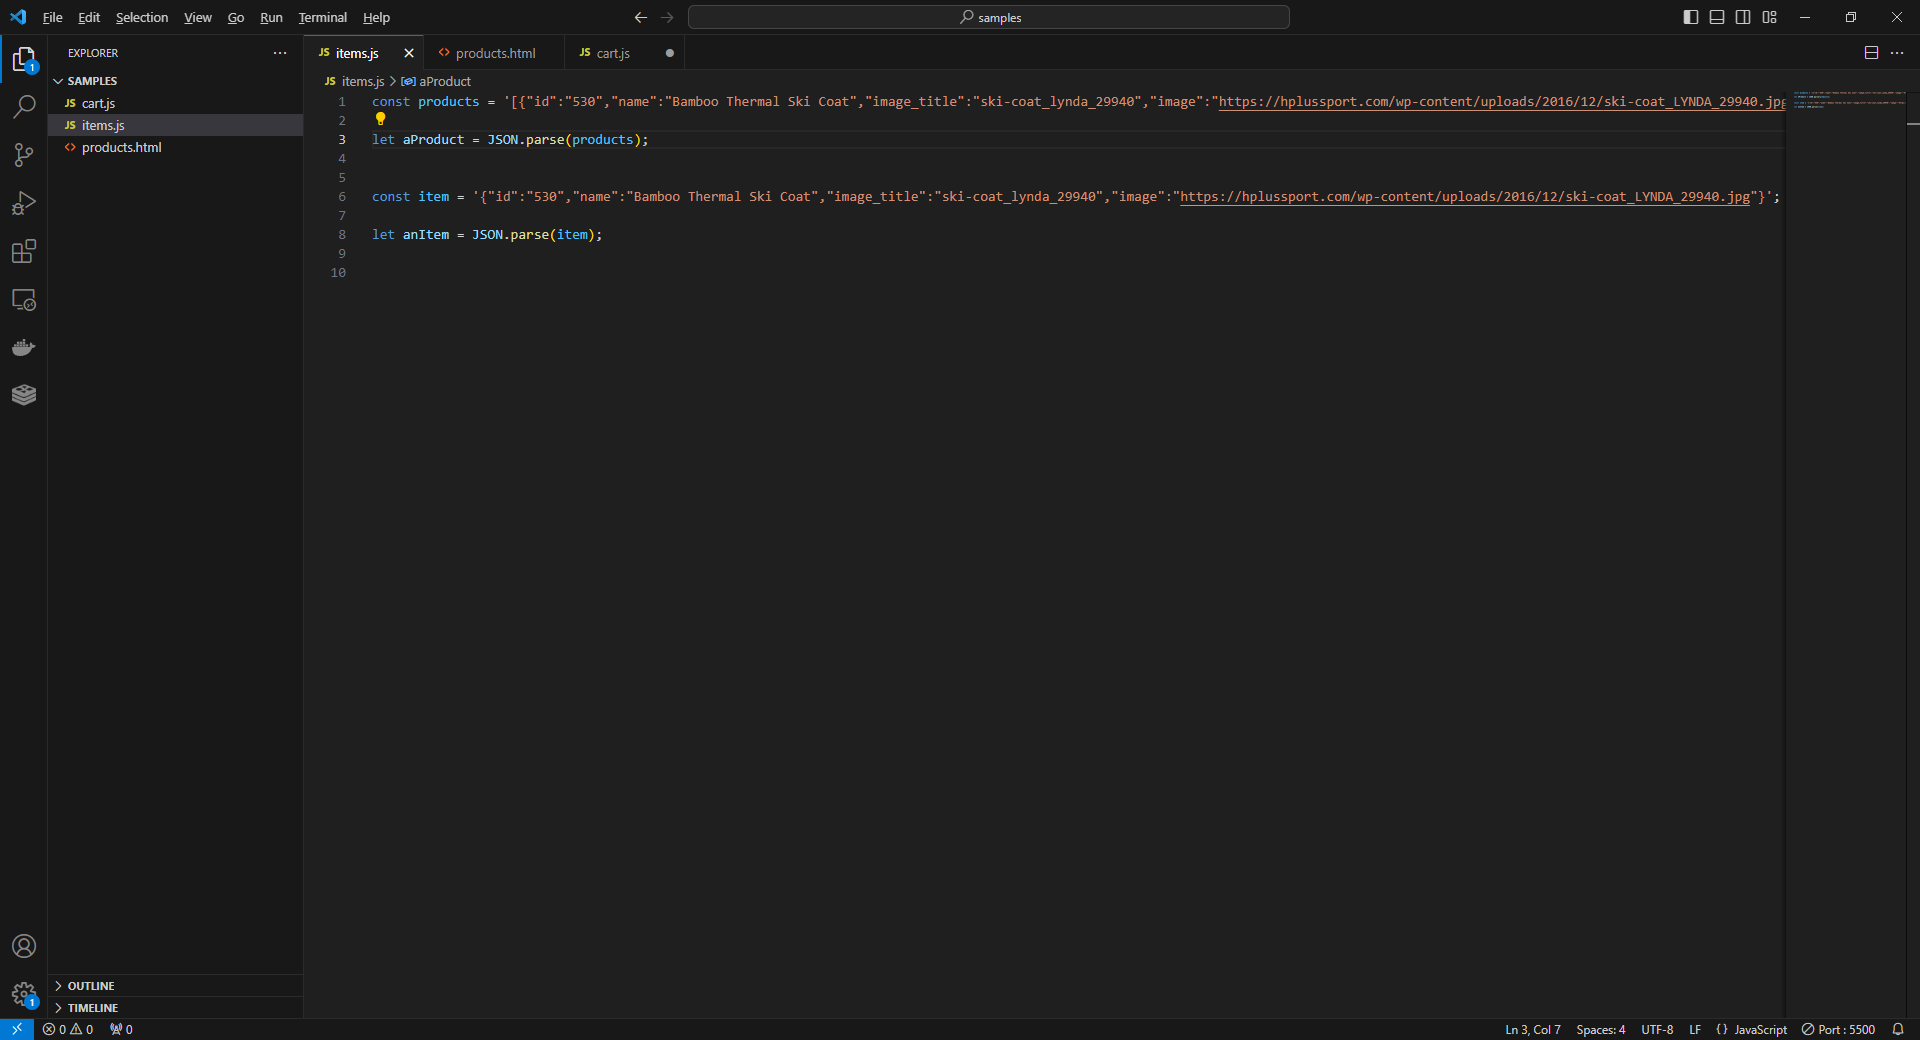Collapse the SAMPLES folder section
Image resolution: width=1920 pixels, height=1040 pixels.
175,81
